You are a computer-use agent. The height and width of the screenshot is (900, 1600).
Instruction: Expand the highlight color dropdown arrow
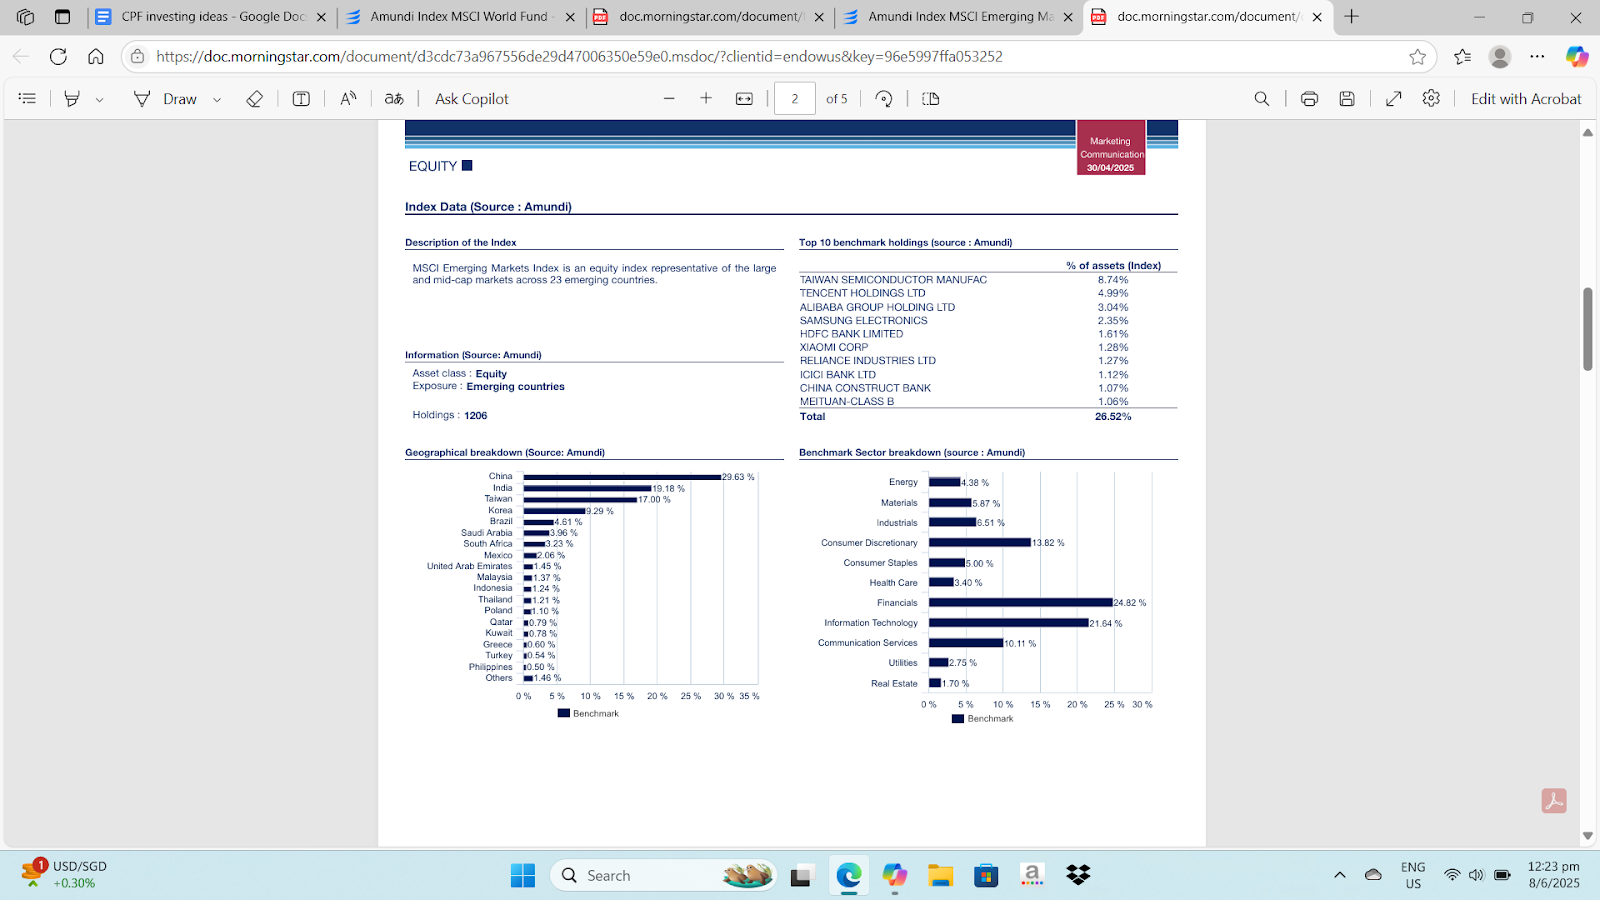point(99,100)
